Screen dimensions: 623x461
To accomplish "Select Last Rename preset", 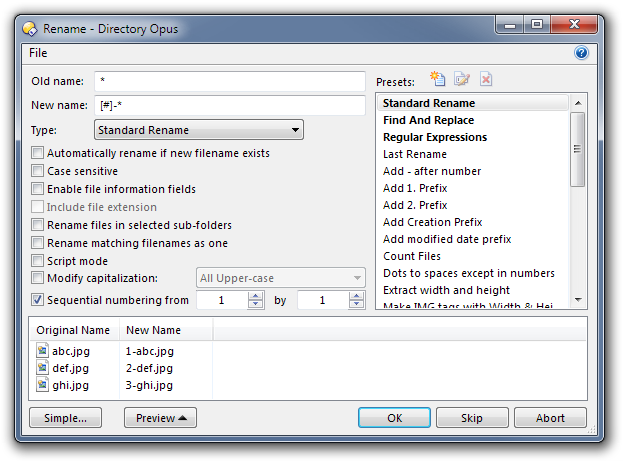I will coord(472,154).
